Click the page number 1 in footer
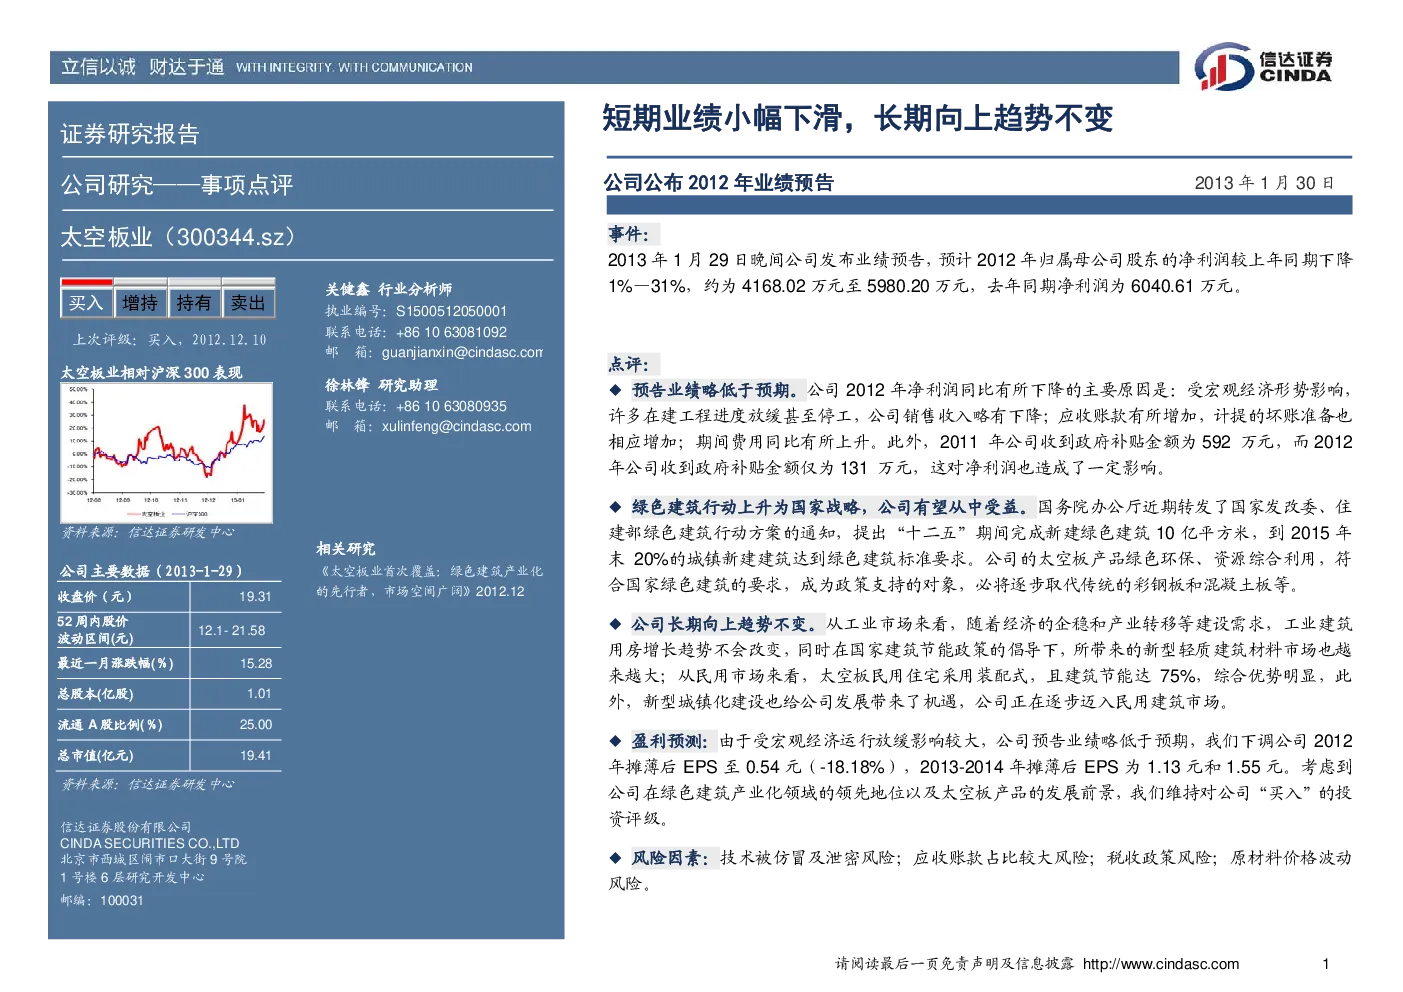Screen dimensions: 1403x992 [1326, 964]
